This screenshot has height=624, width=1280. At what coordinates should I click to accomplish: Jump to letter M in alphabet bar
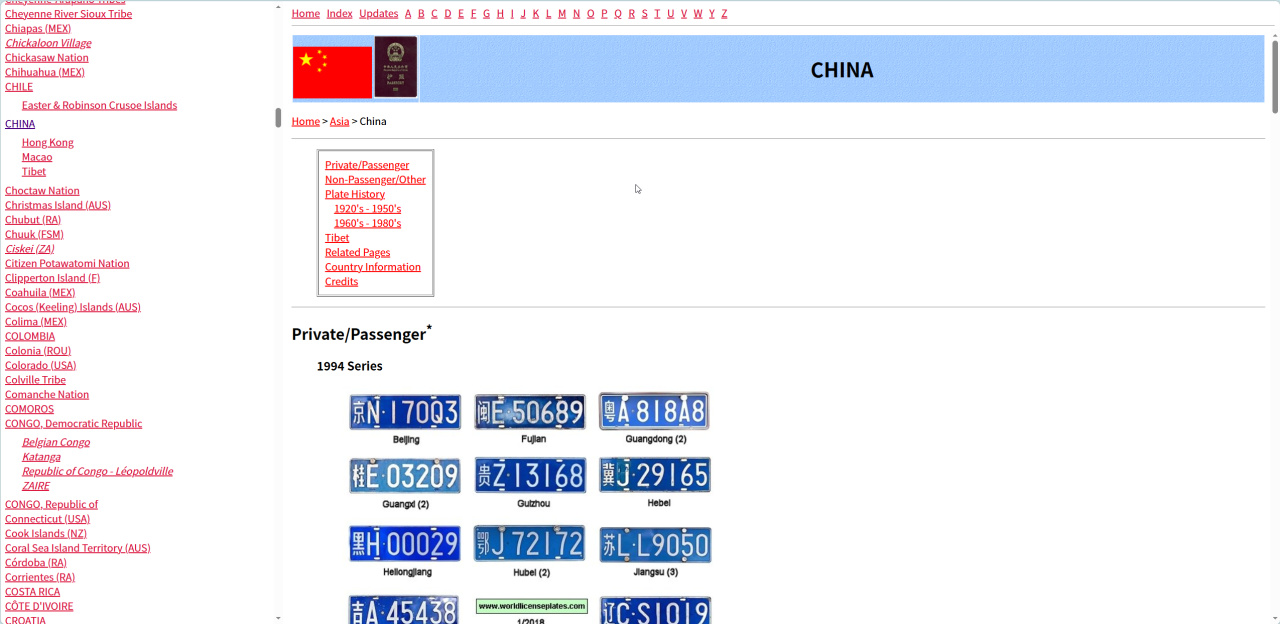(x=562, y=13)
